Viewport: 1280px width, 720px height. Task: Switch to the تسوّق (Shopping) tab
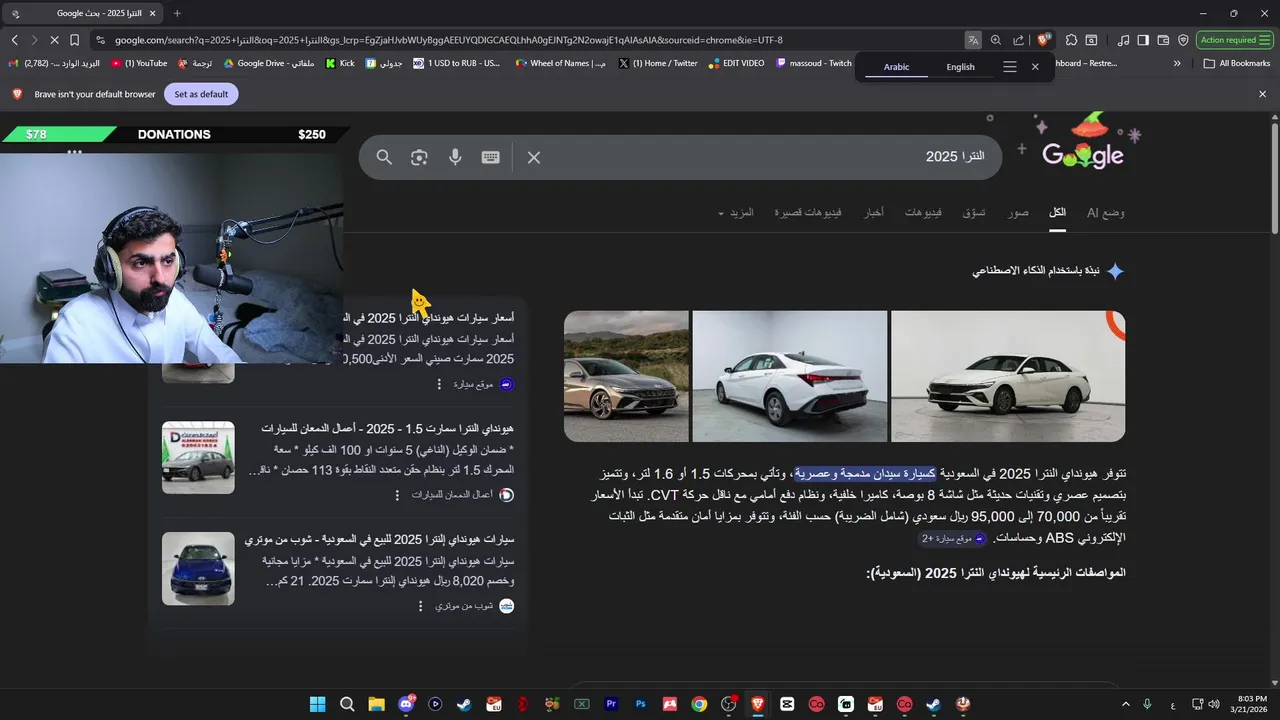coord(974,213)
